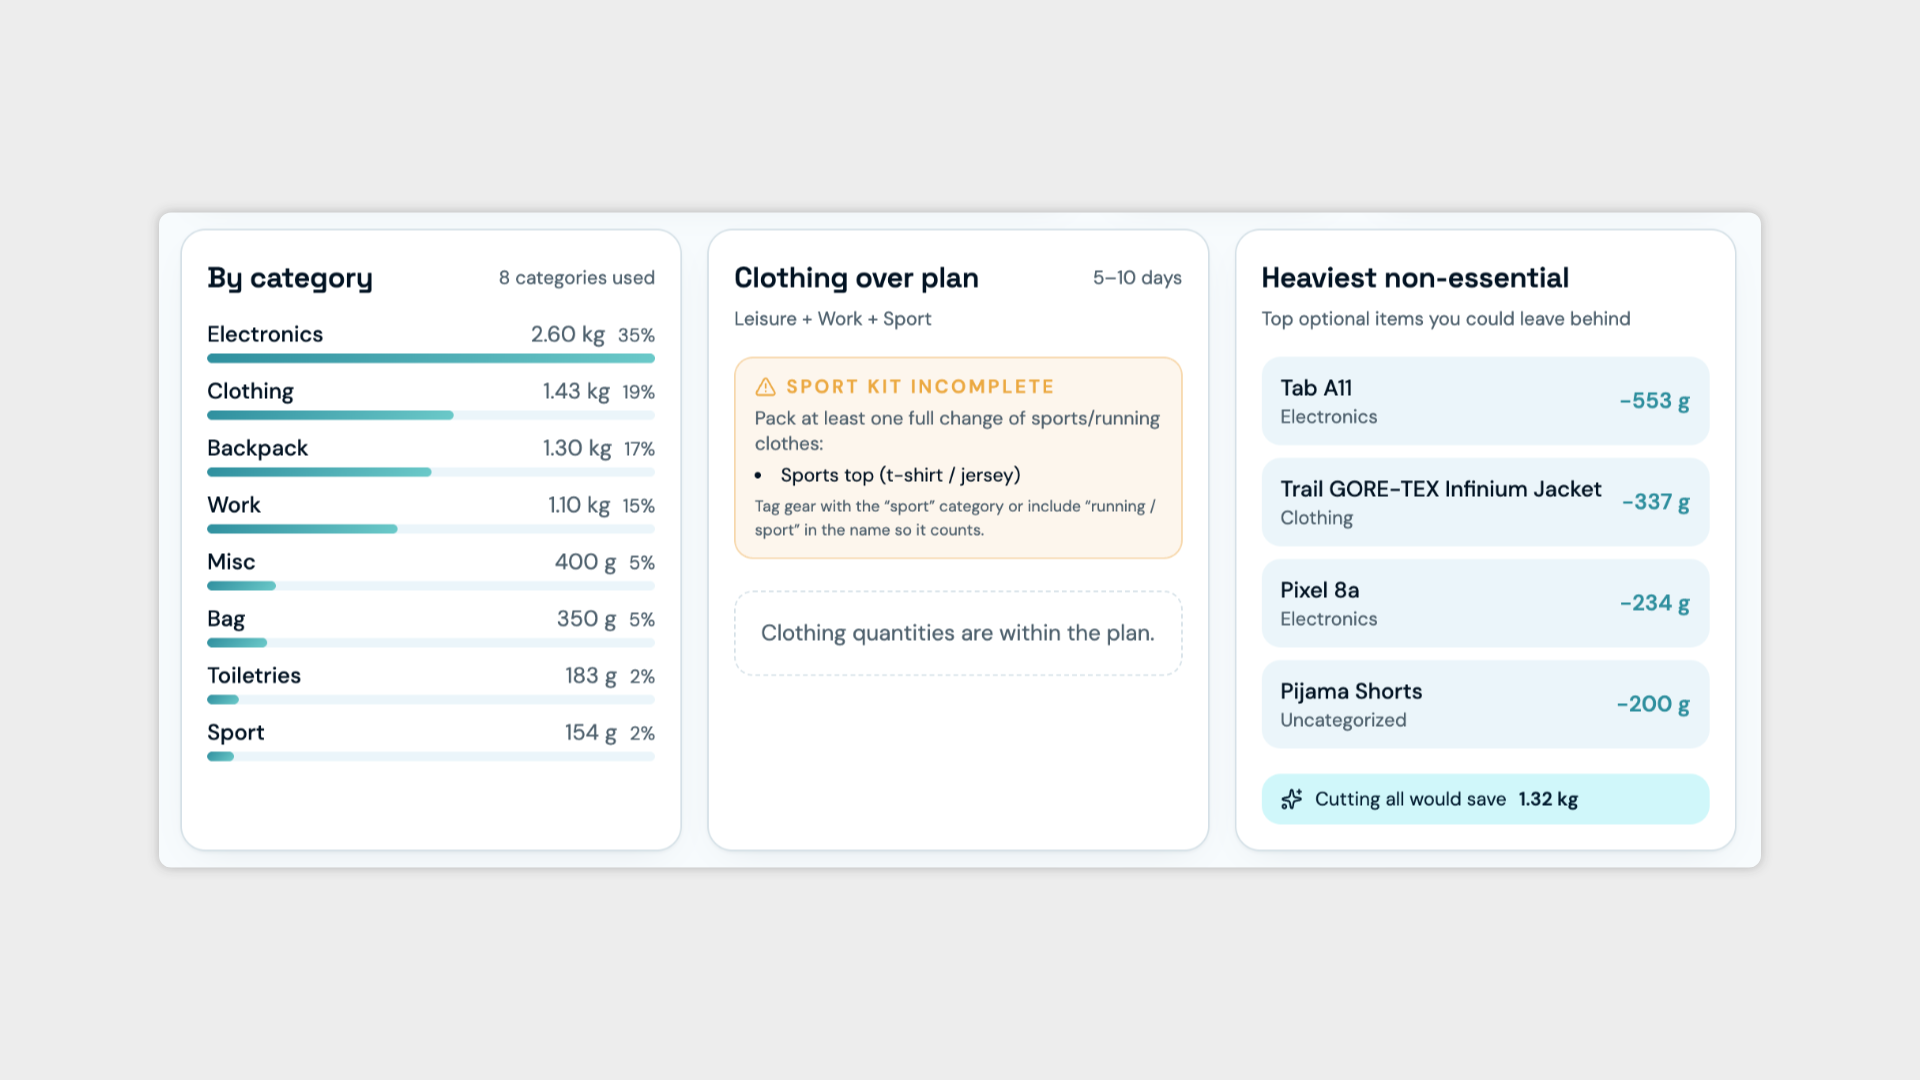The width and height of the screenshot is (1920, 1080).
Task: Click the within-plan clothing quantities message box
Action: pos(958,633)
